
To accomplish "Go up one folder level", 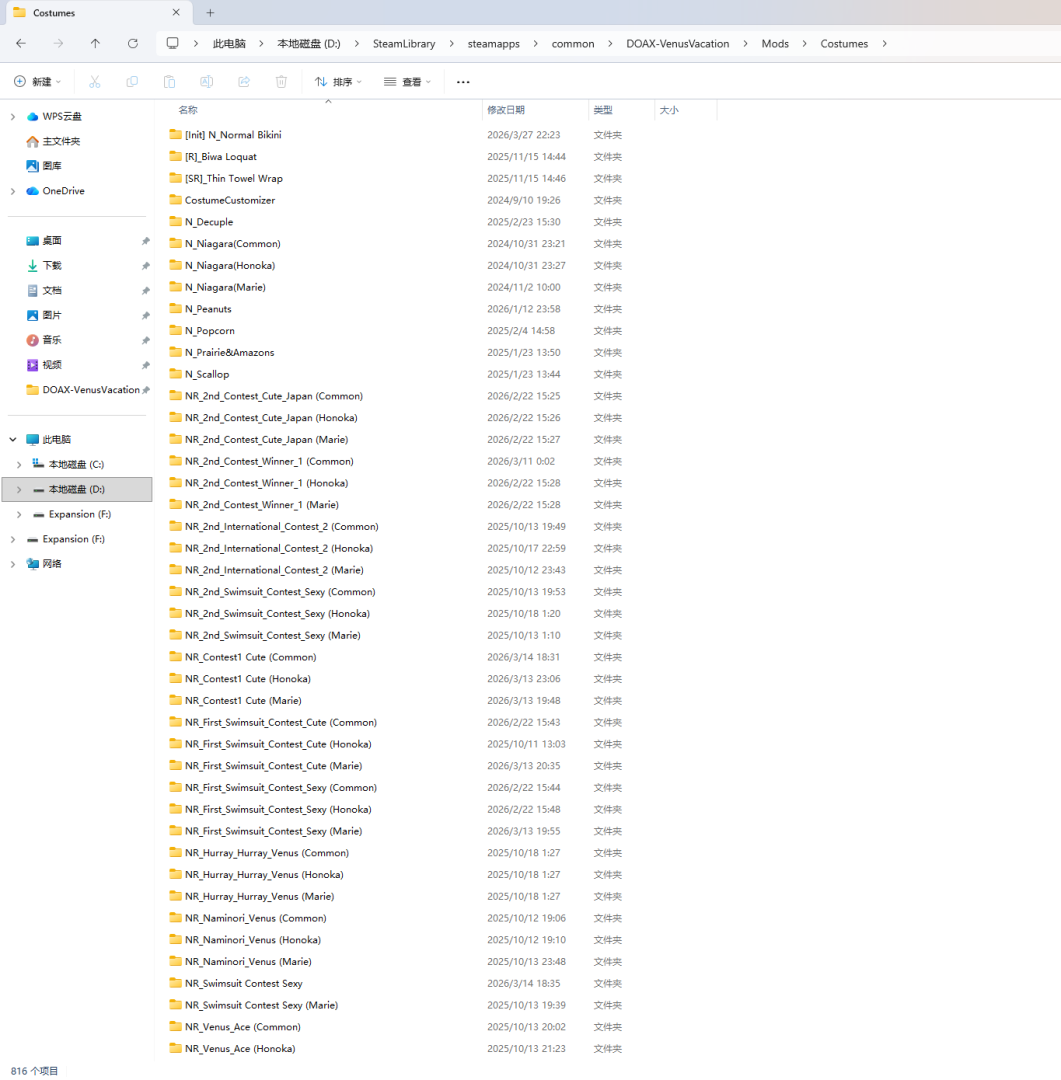I will click(x=95, y=43).
